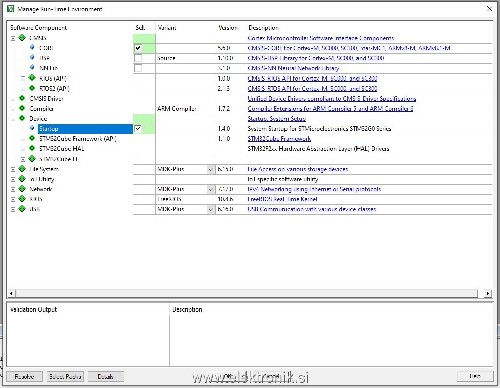Image resolution: width=500 pixels, height=388 pixels.
Task: Uncheck the Device Startup checkbox
Action: click(138, 129)
